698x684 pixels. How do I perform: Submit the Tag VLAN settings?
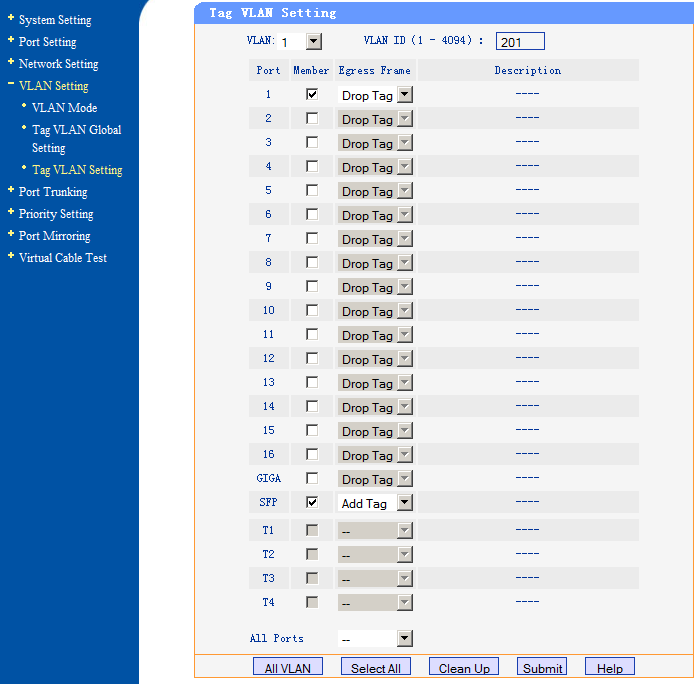[x=542, y=667]
